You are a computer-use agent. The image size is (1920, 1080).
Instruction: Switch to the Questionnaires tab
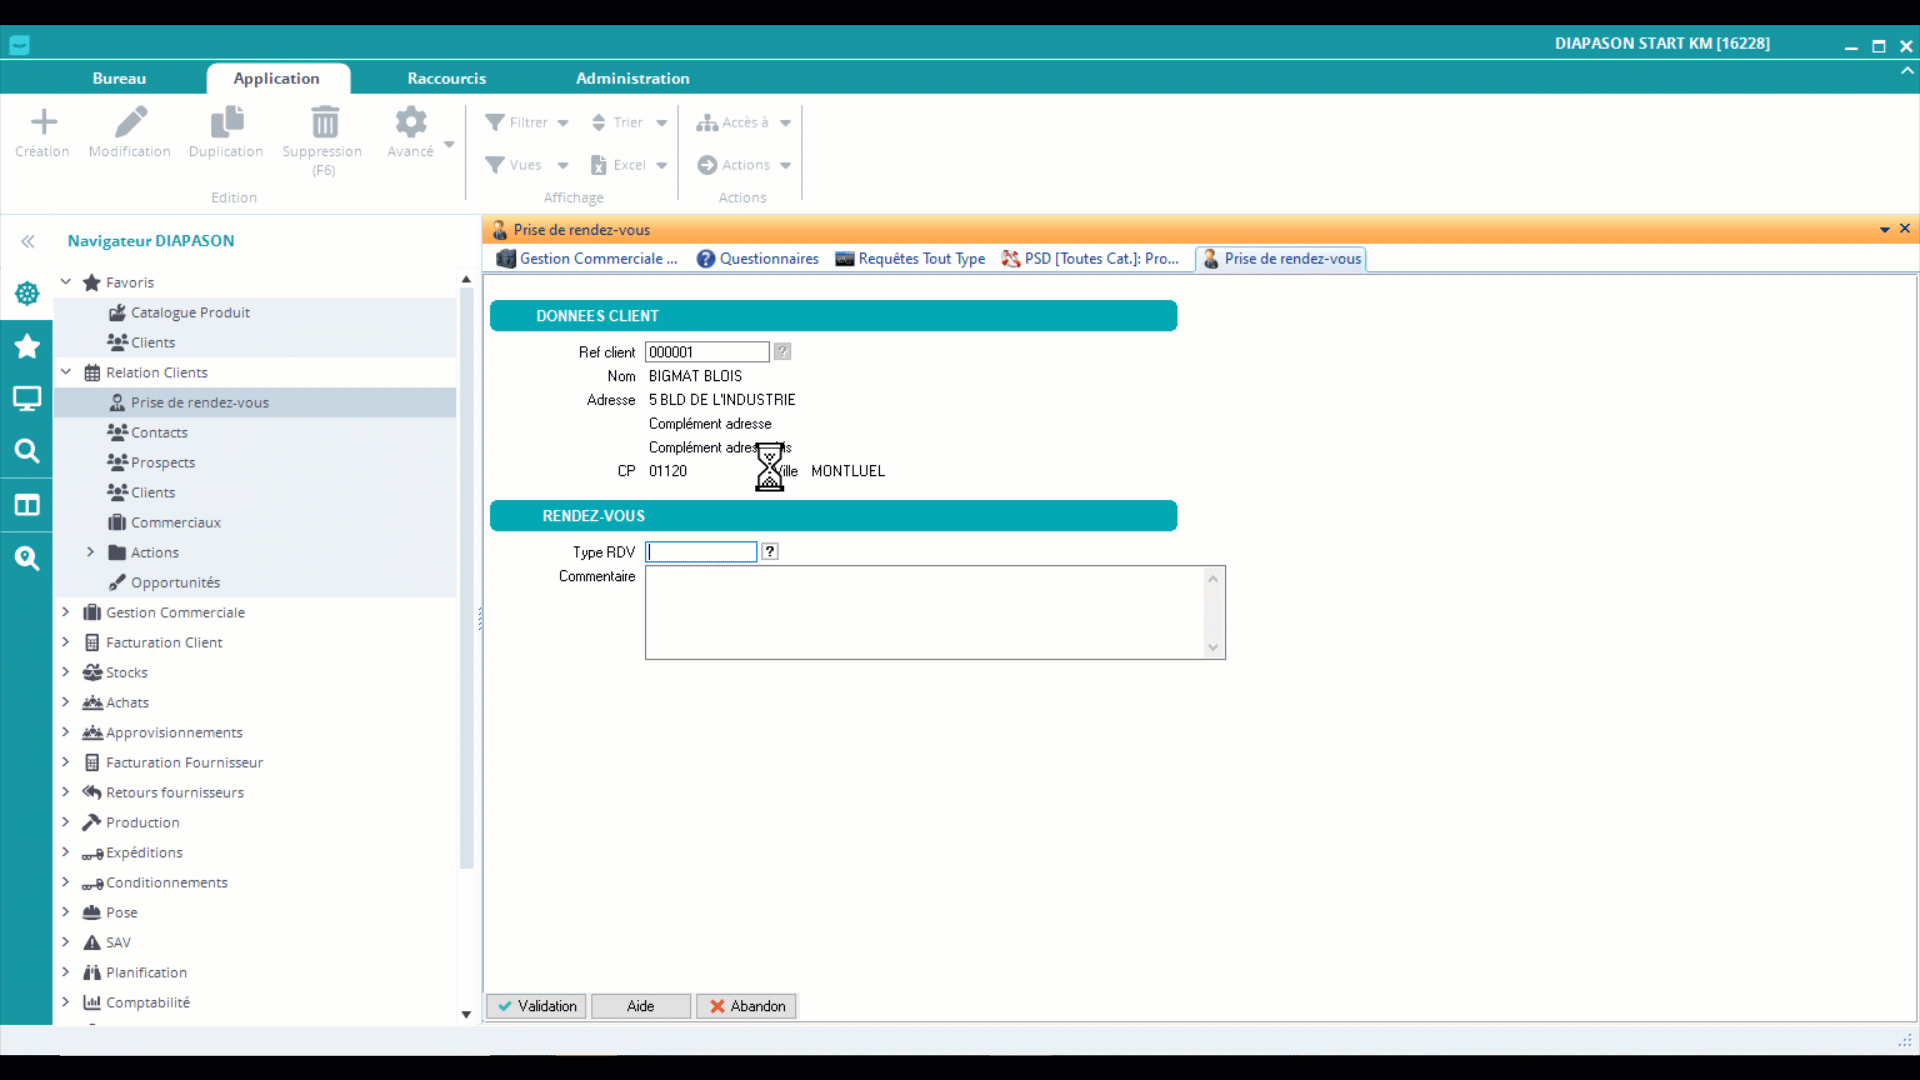[x=758, y=259]
